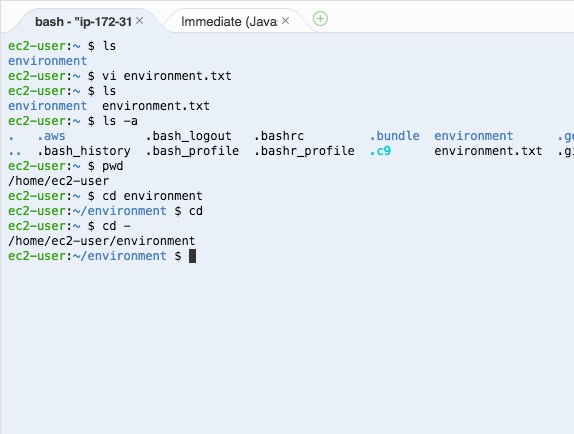The width and height of the screenshot is (574, 434).
Task: Click 'environment.txt' in ls -a output
Action: click(488, 151)
